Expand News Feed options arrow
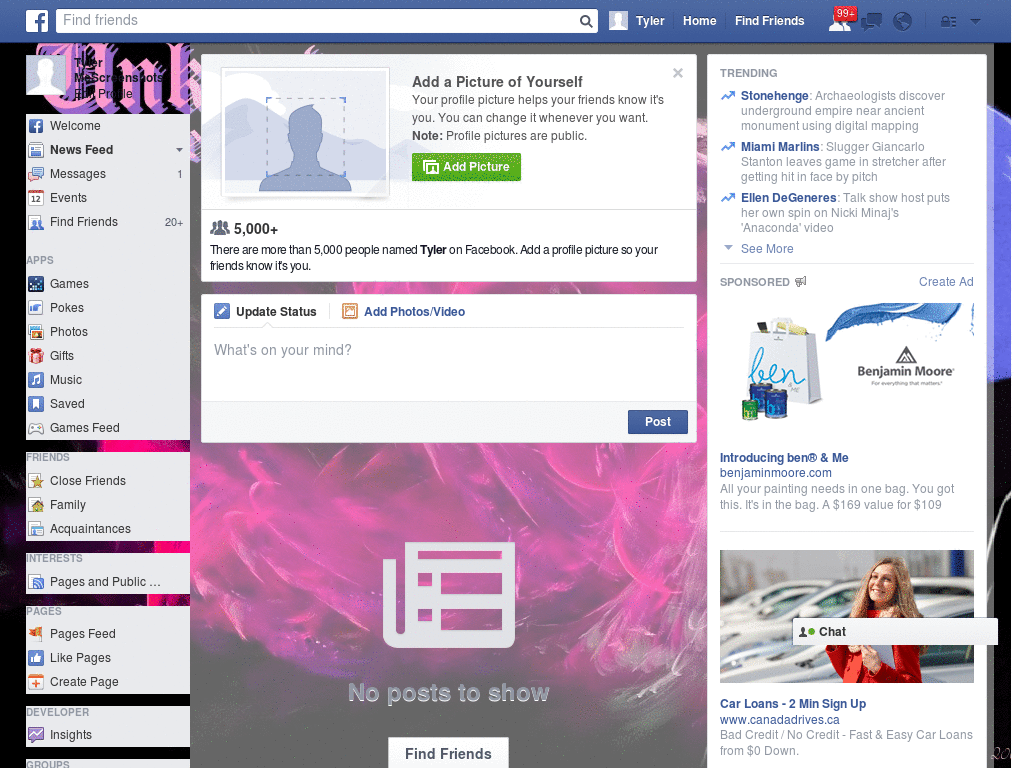Screen dimensions: 1024x768 [x=179, y=150]
